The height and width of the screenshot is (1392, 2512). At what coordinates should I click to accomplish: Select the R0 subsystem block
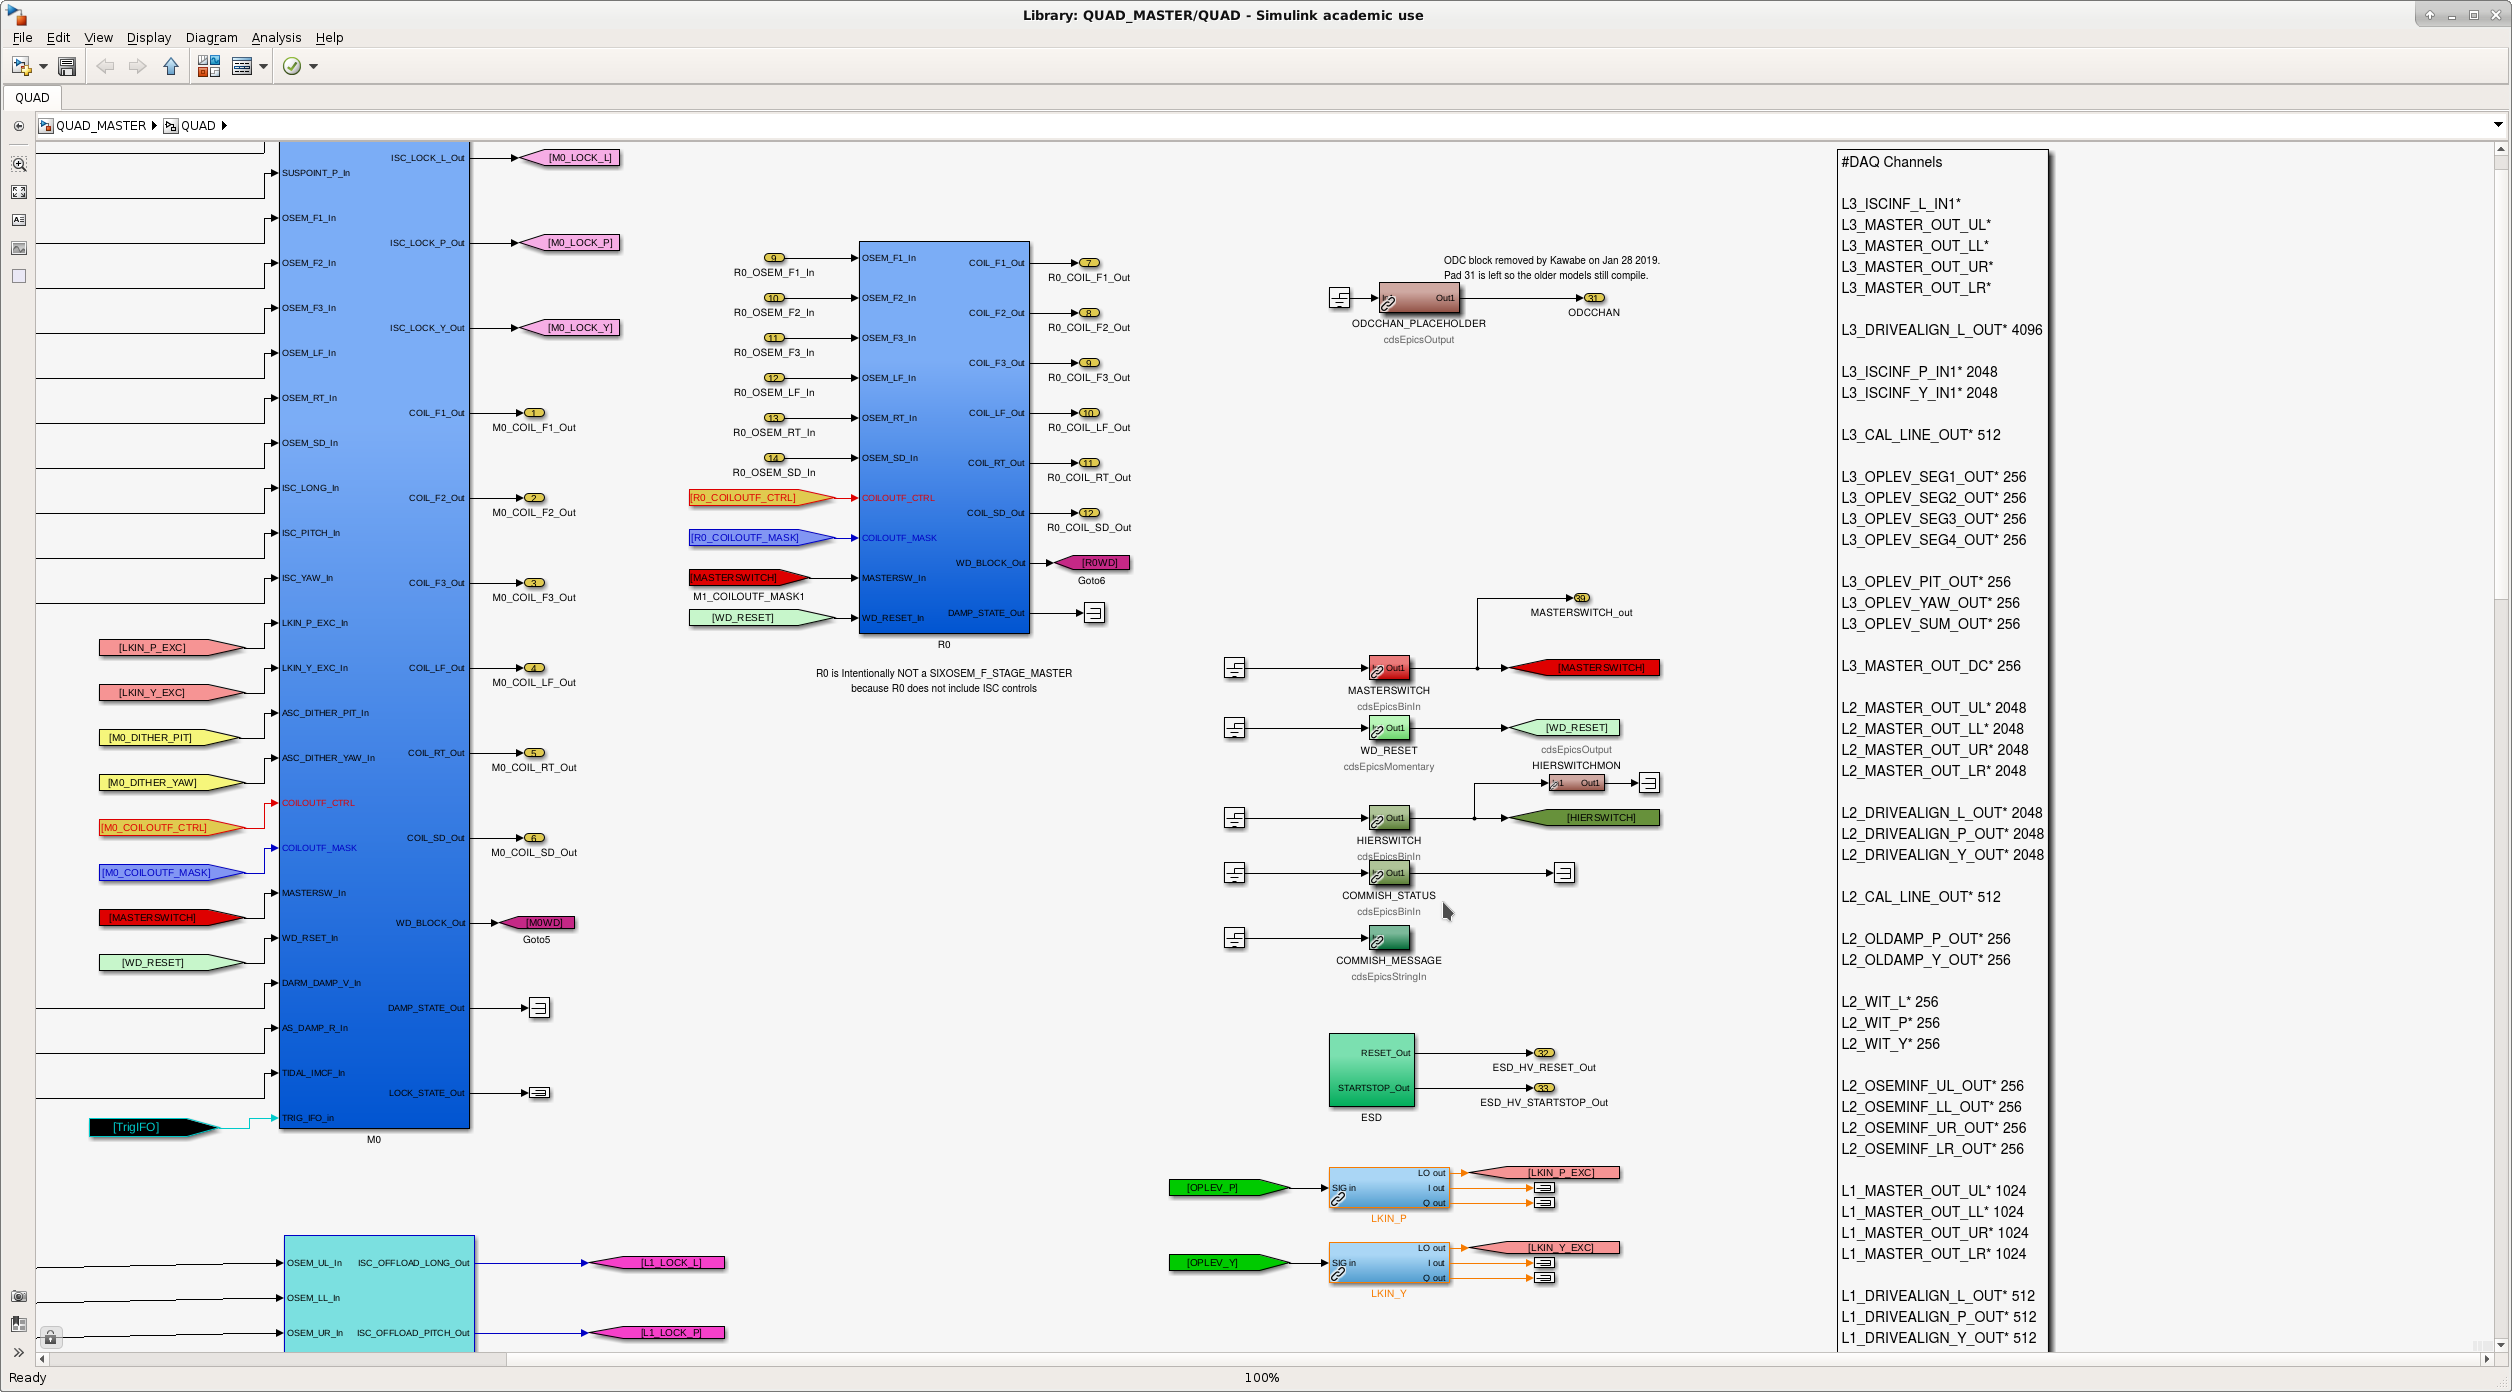[944, 437]
